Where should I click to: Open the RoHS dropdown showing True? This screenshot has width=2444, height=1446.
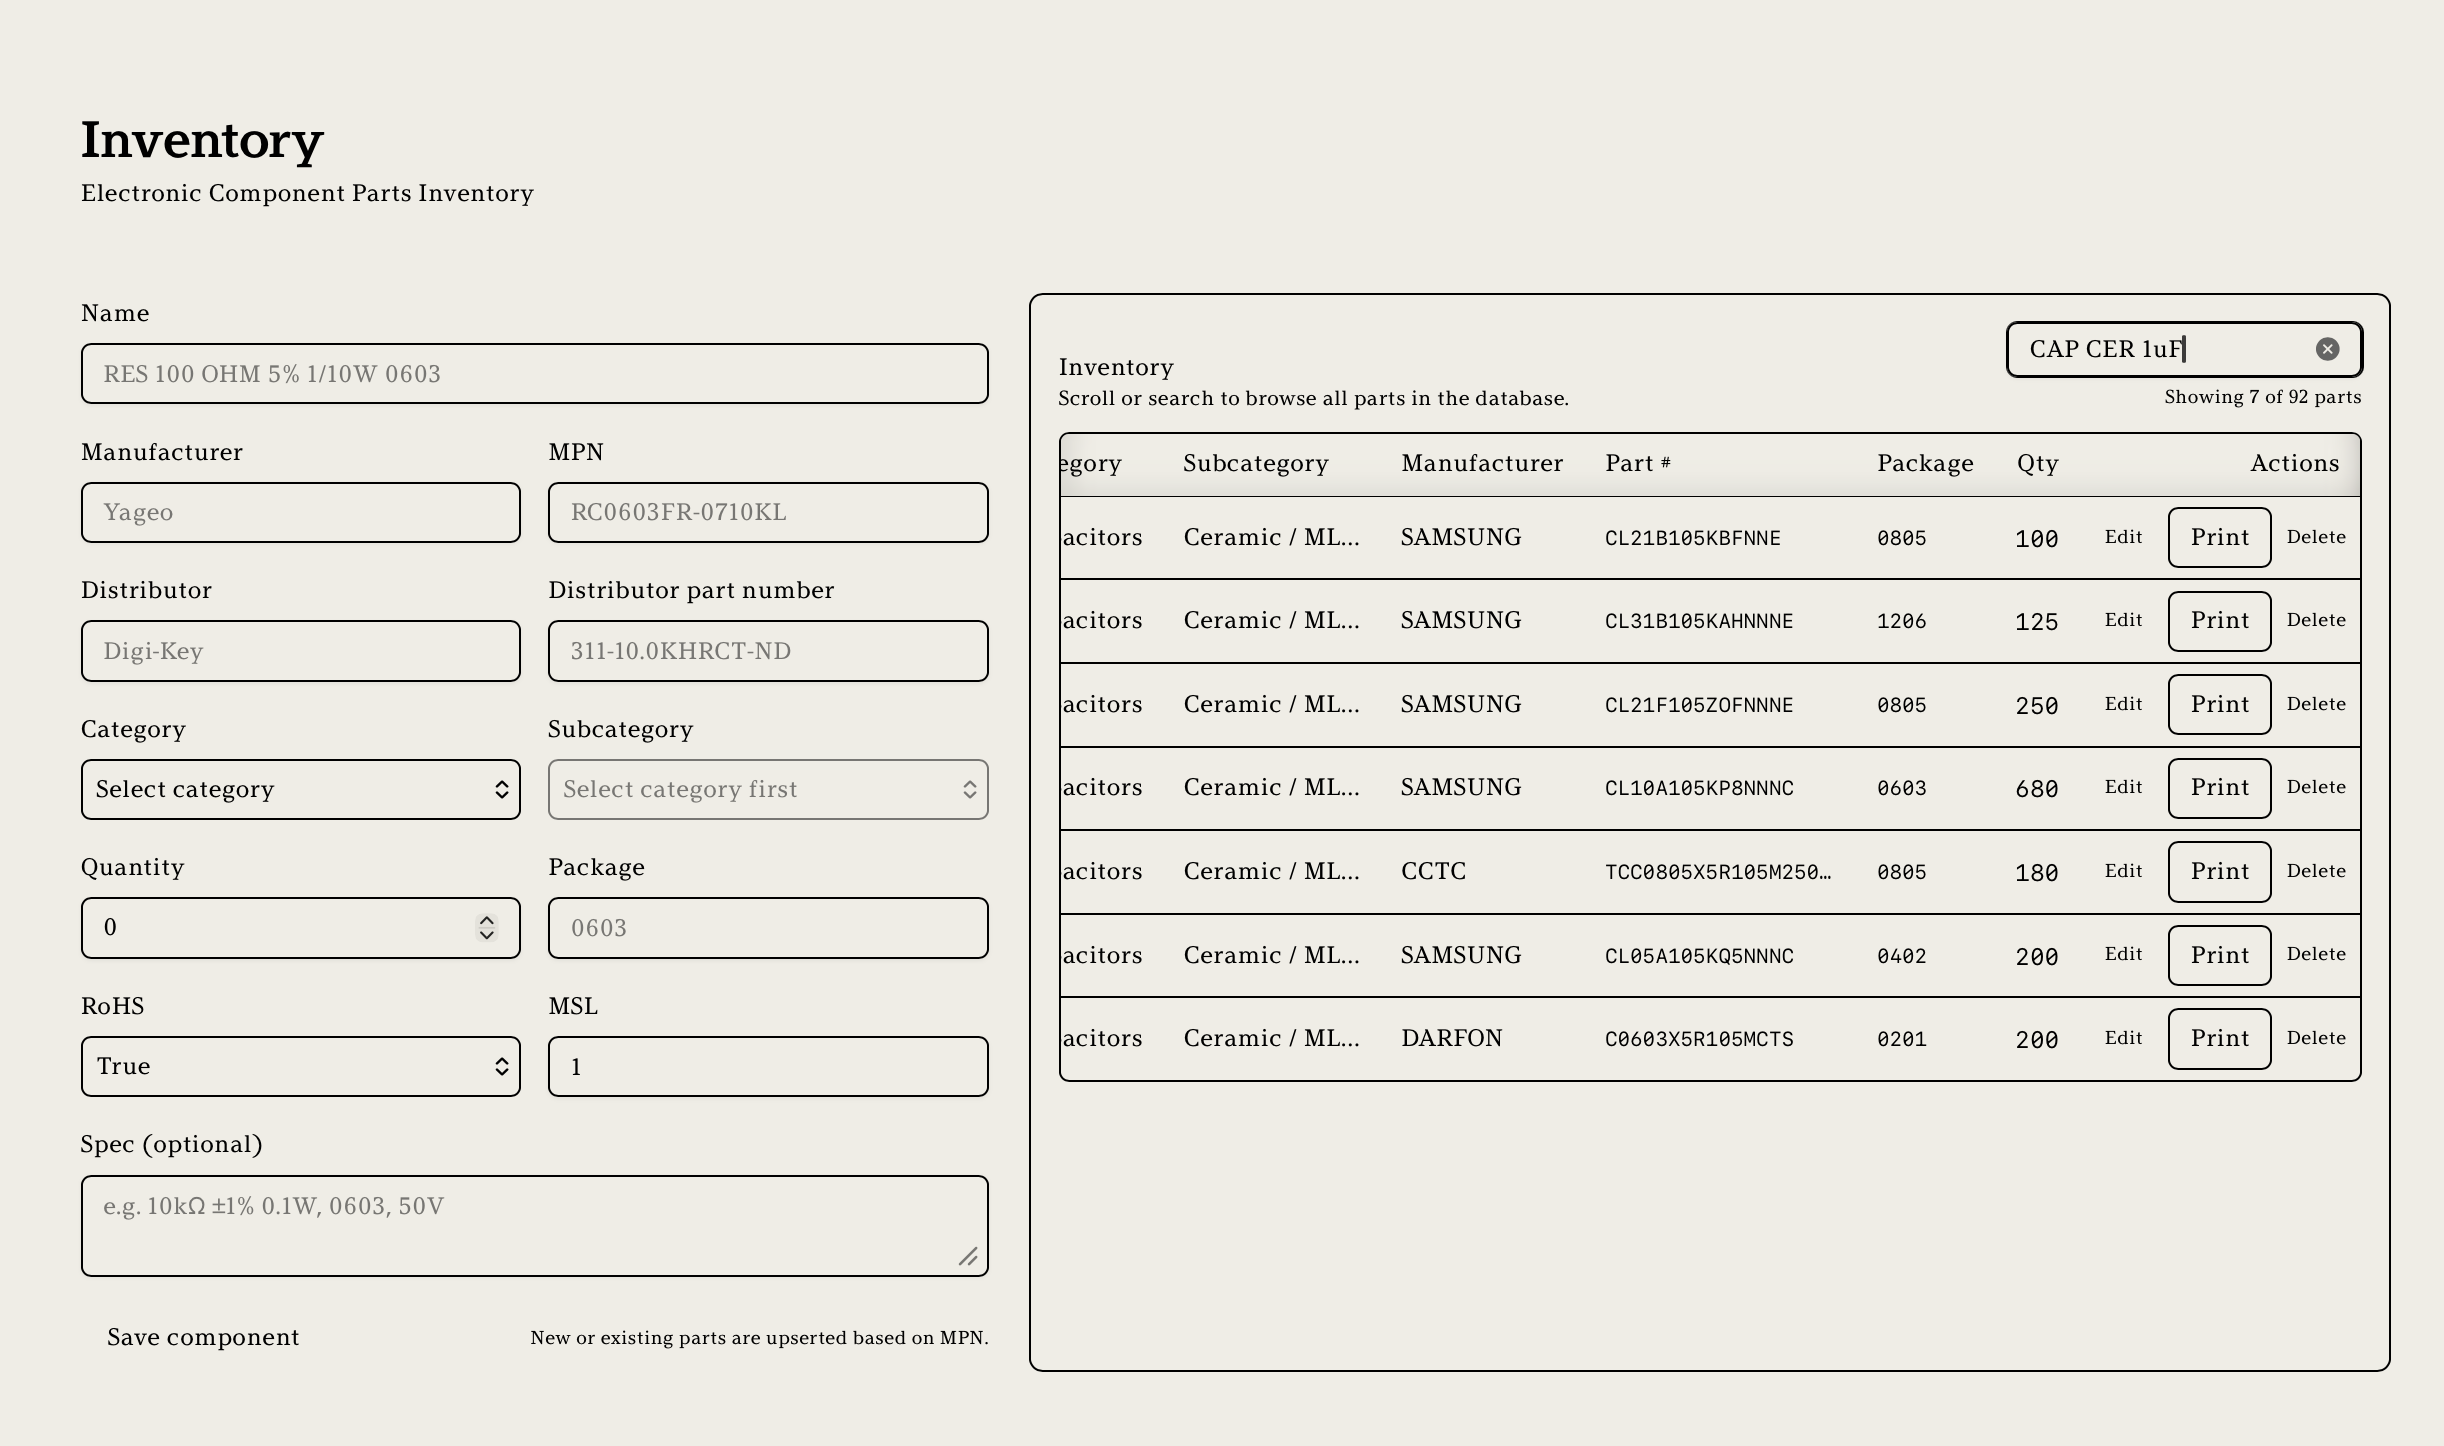[x=301, y=1066]
